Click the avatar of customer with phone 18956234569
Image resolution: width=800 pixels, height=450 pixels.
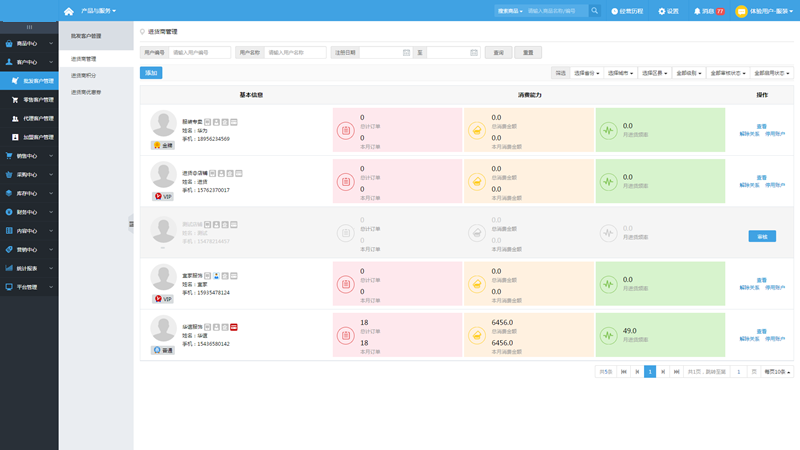click(163, 123)
